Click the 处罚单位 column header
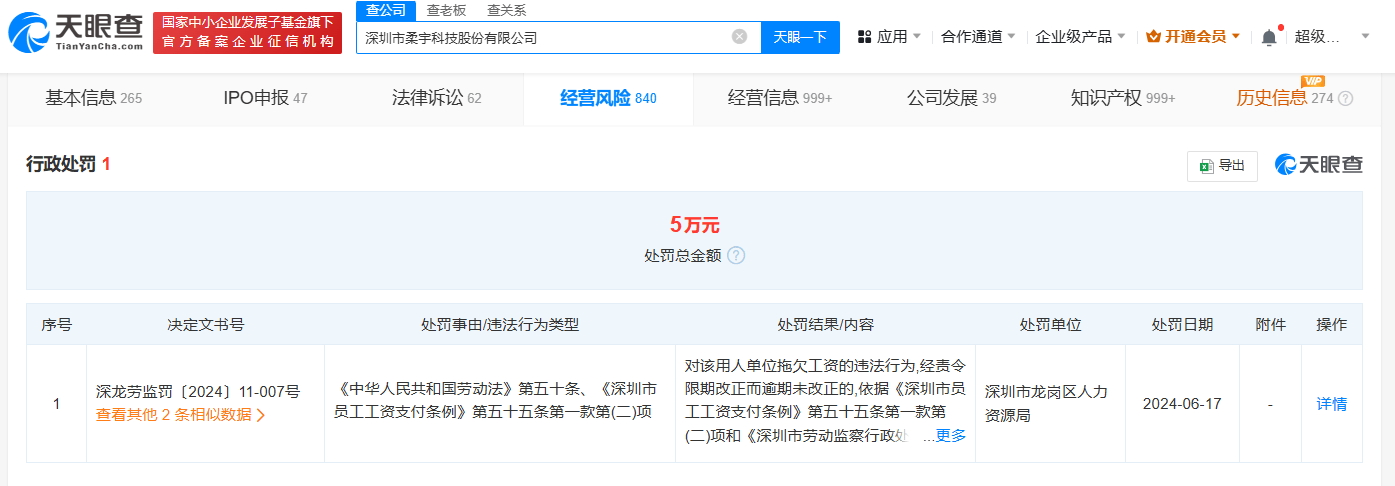Image resolution: width=1395 pixels, height=486 pixels. (x=1050, y=325)
